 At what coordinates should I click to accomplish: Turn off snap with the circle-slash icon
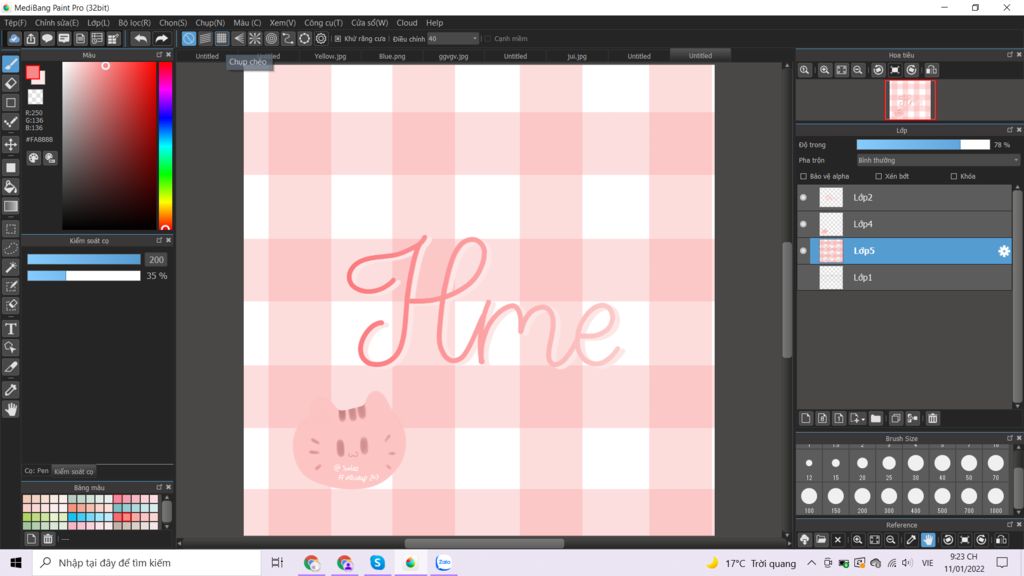(189, 39)
